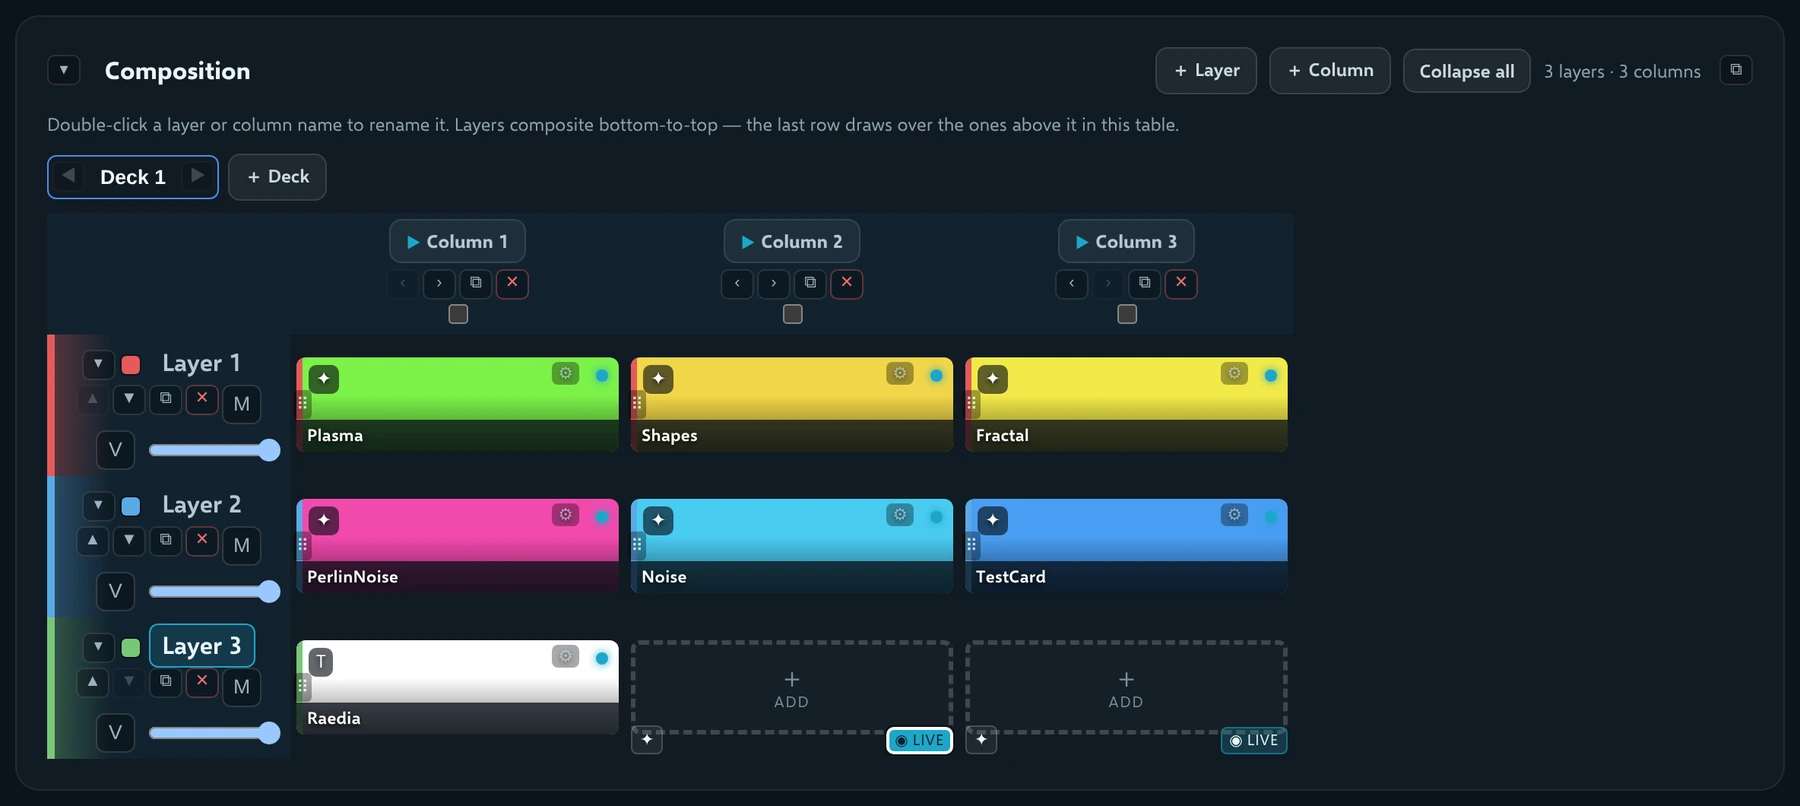Add a new column
This screenshot has height=806, width=1800.
[1330, 71]
